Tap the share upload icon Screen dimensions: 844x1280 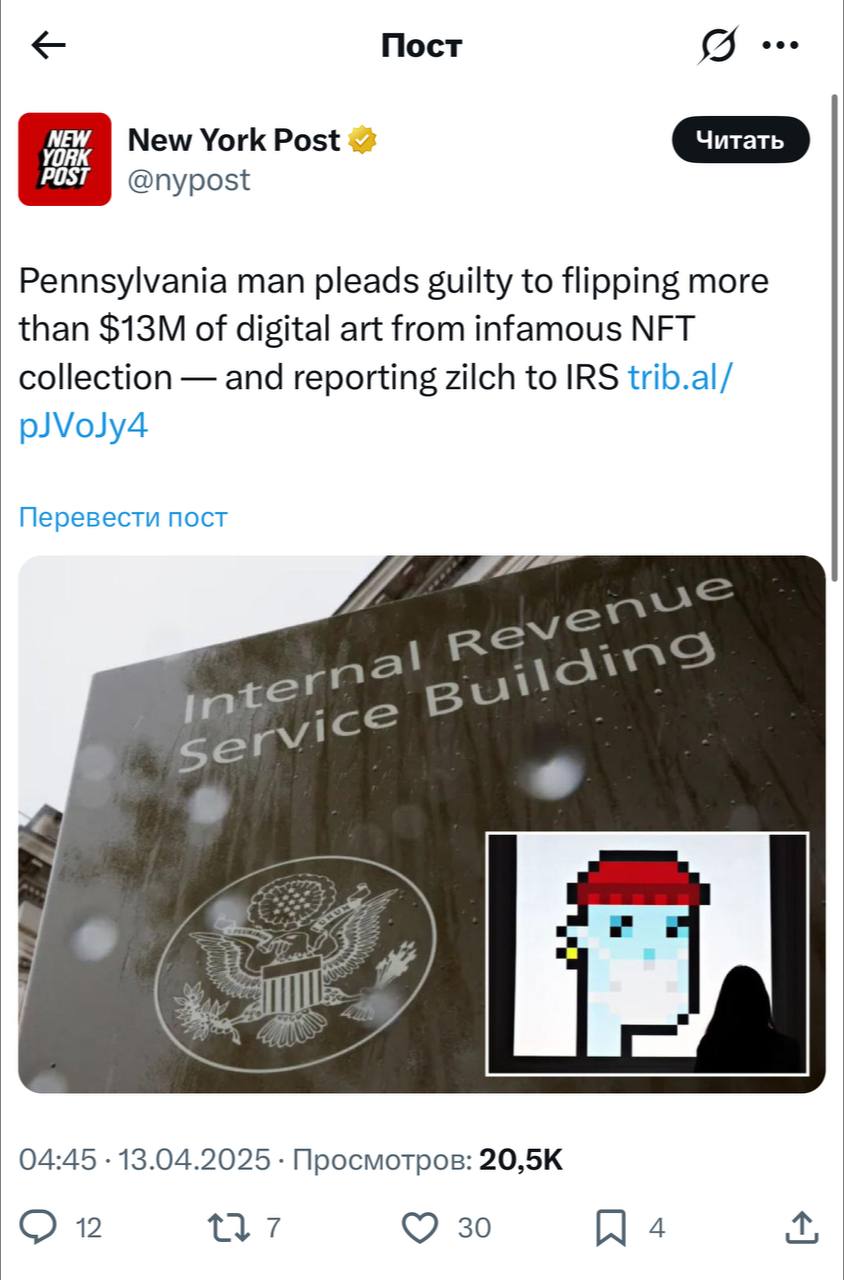point(803,1226)
